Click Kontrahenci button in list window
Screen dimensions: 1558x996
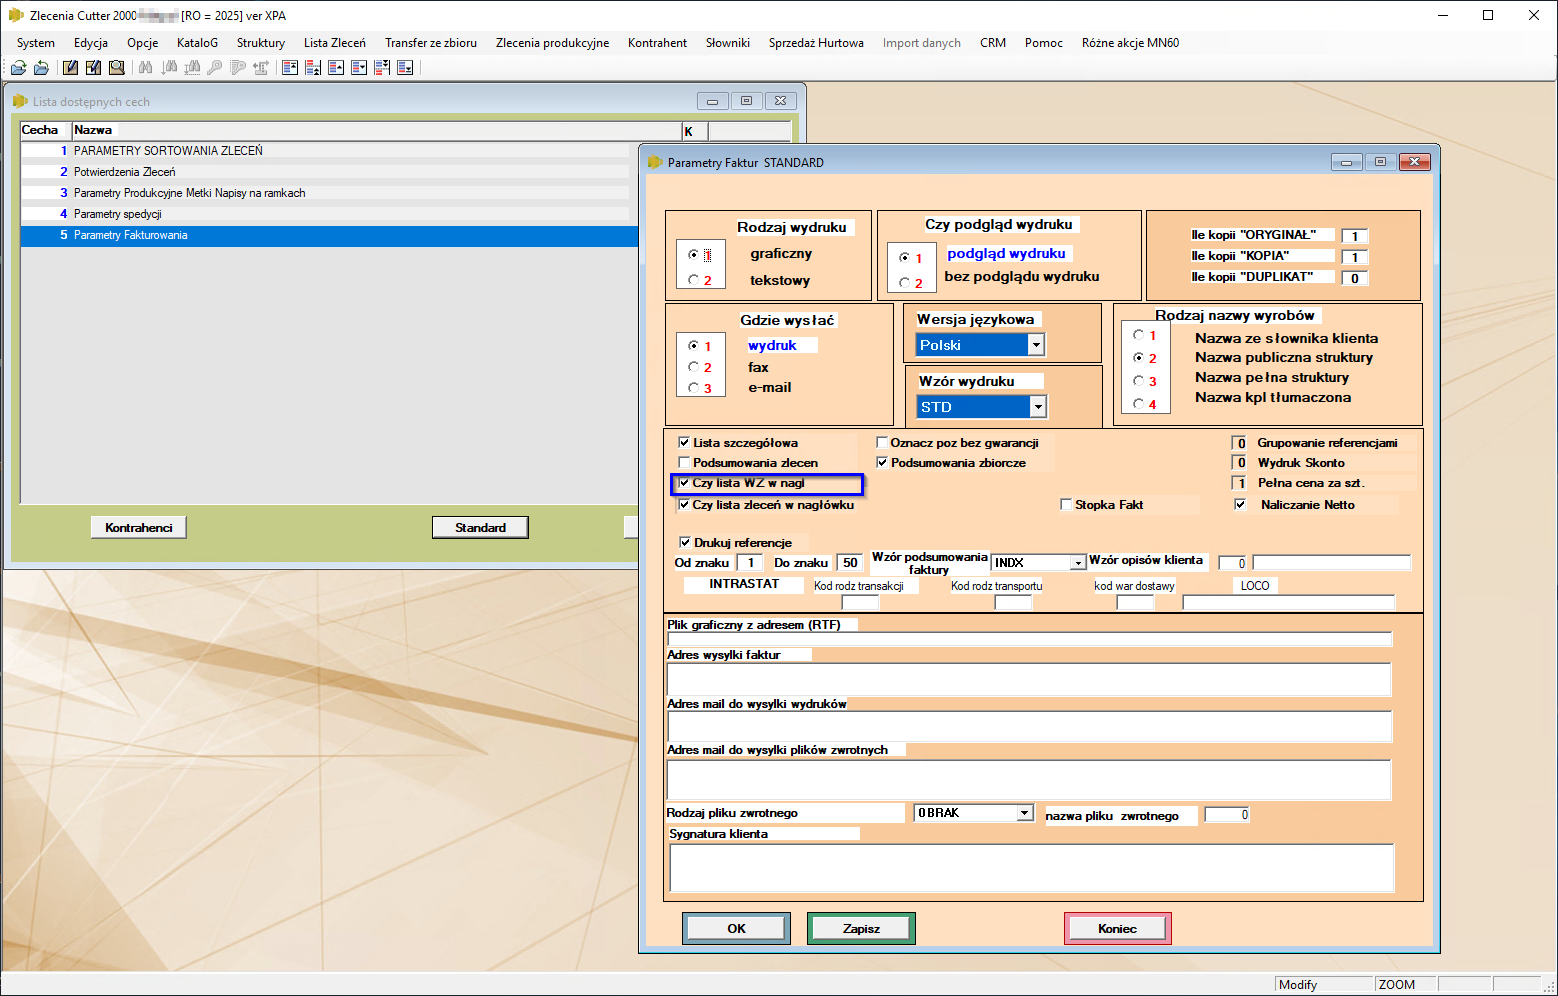[139, 527]
